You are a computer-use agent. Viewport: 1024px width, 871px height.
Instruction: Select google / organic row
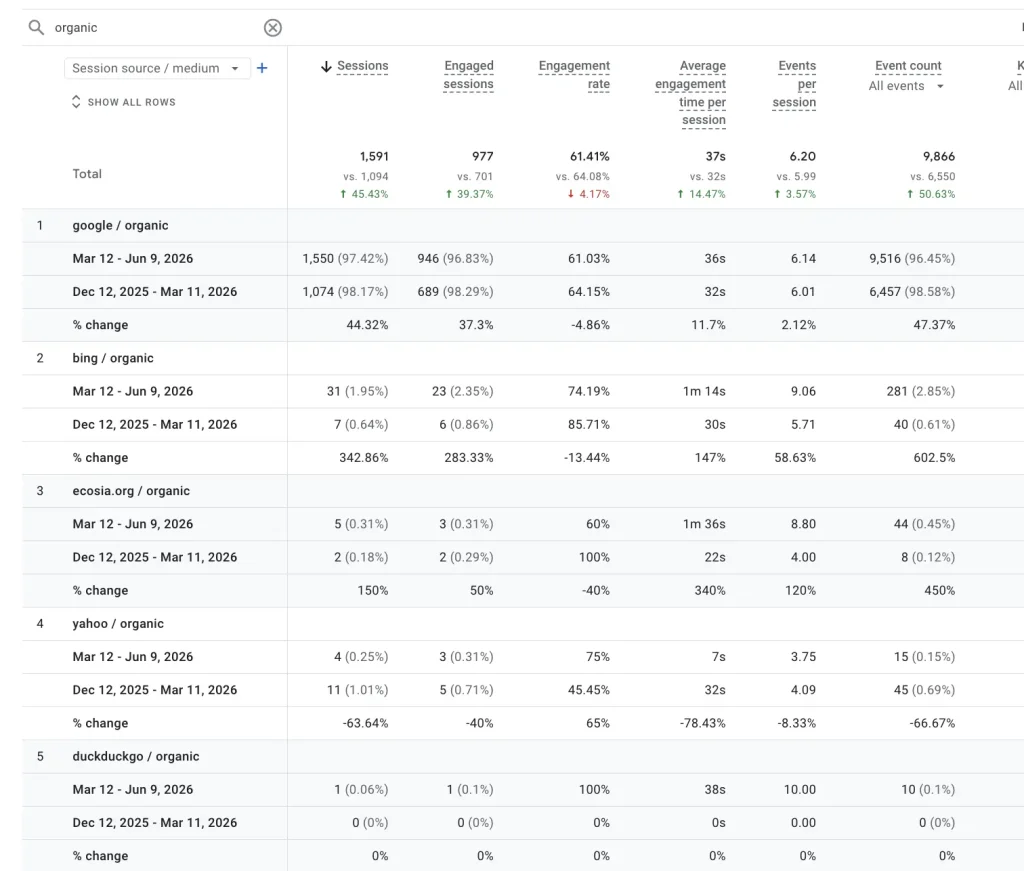pyautogui.click(x=120, y=225)
